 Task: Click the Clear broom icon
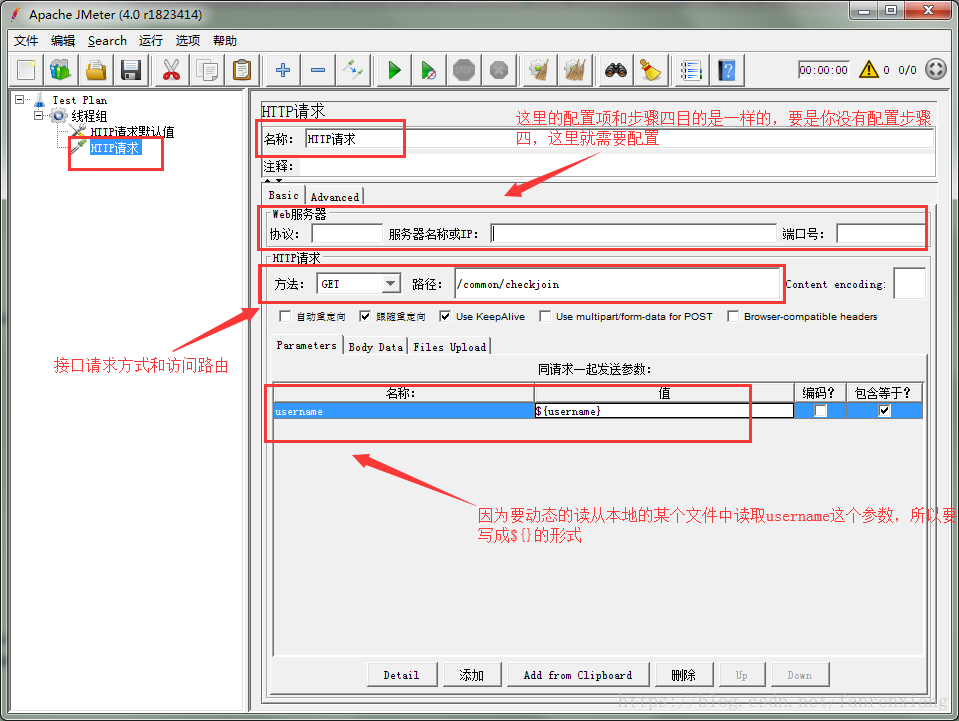tap(539, 70)
